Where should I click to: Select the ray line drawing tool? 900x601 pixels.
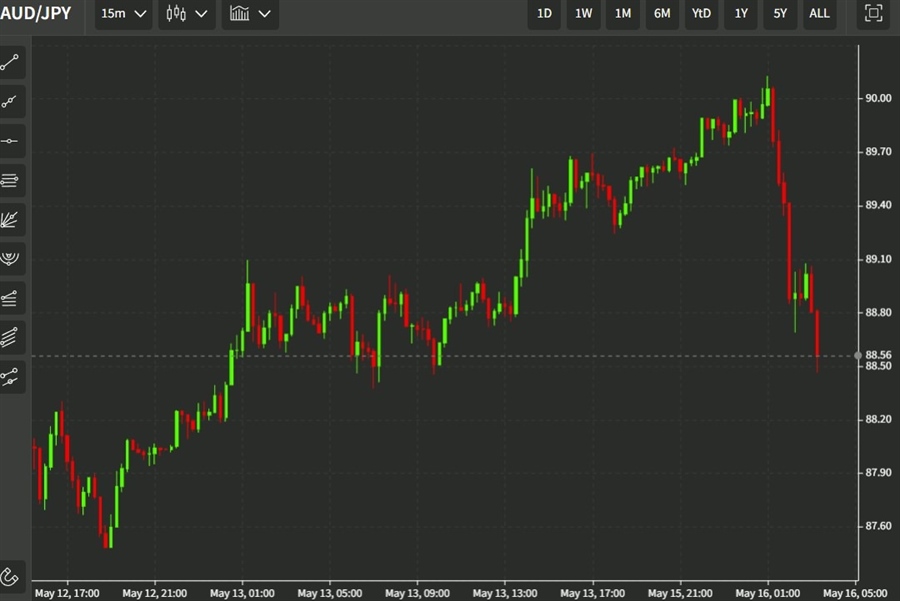point(12,101)
